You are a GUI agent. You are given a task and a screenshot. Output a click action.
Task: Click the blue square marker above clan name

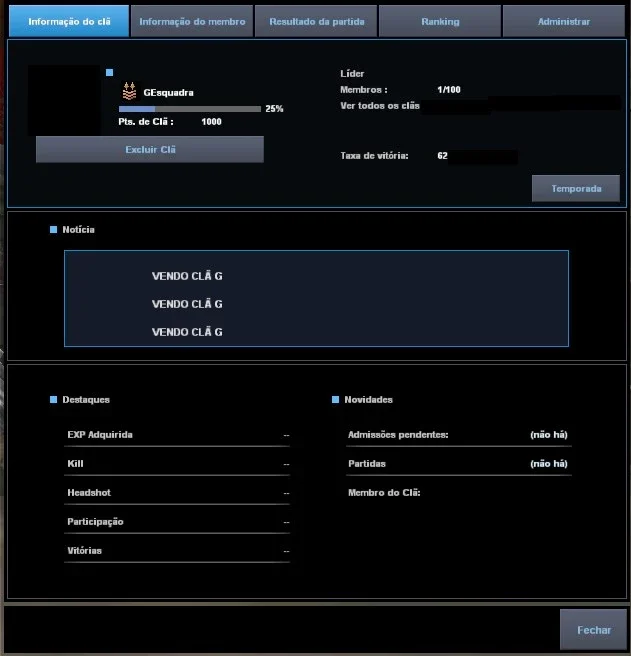(110, 72)
